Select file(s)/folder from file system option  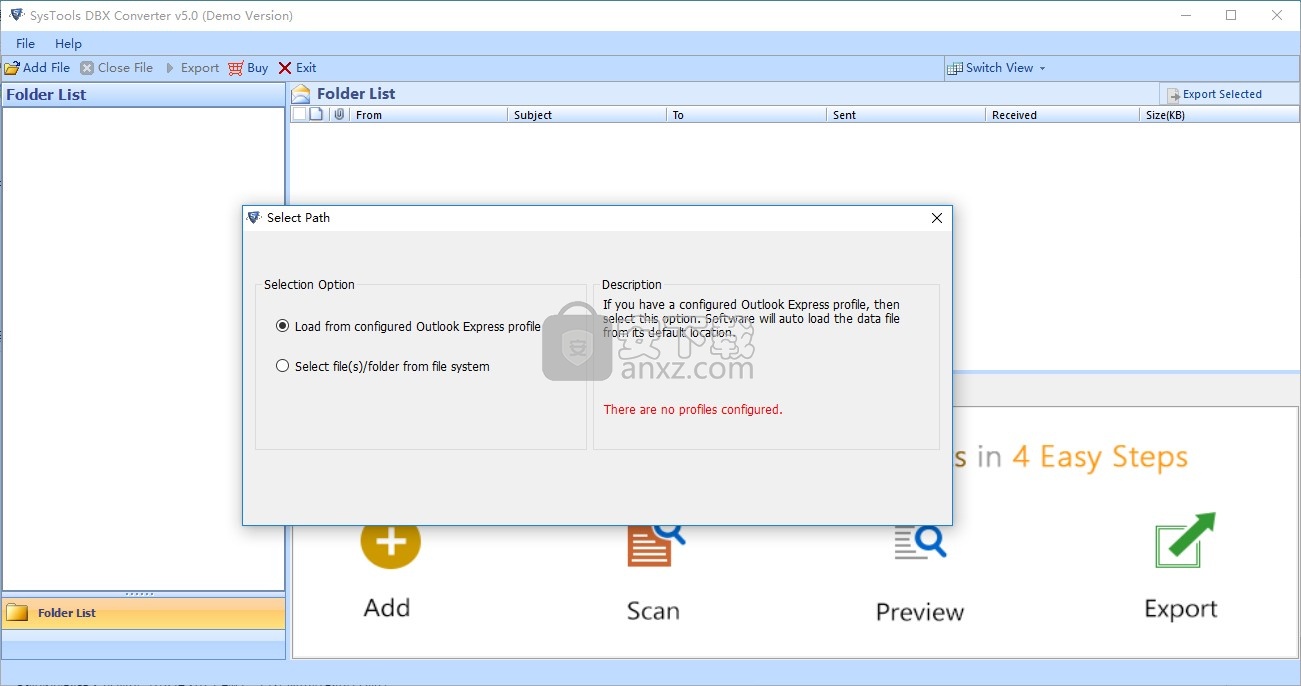pyautogui.click(x=283, y=366)
